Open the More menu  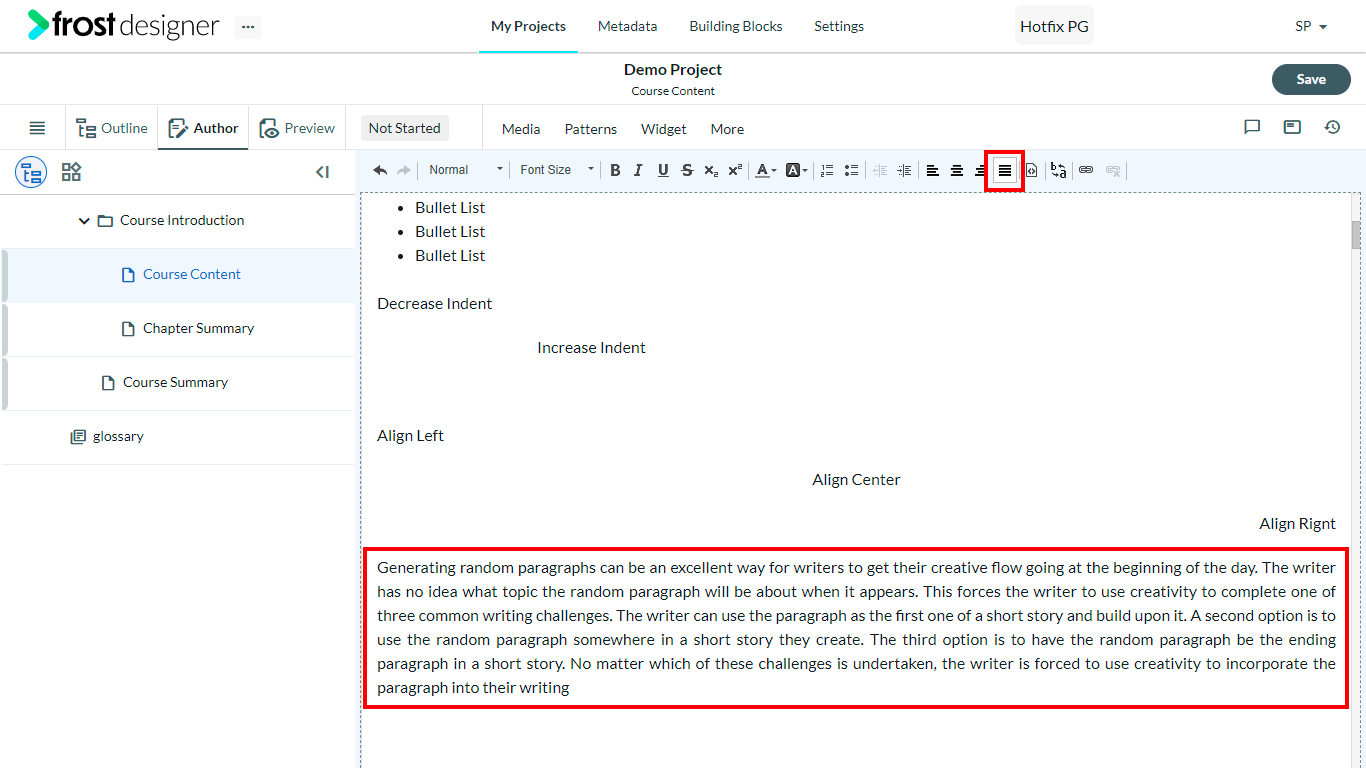coord(727,129)
